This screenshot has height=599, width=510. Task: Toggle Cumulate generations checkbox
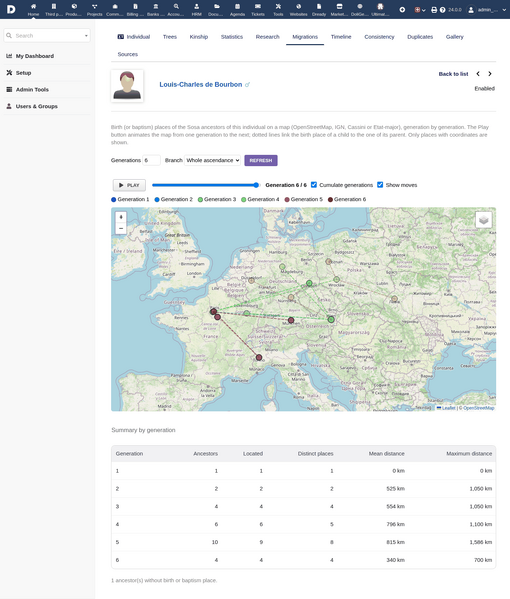[x=314, y=185]
